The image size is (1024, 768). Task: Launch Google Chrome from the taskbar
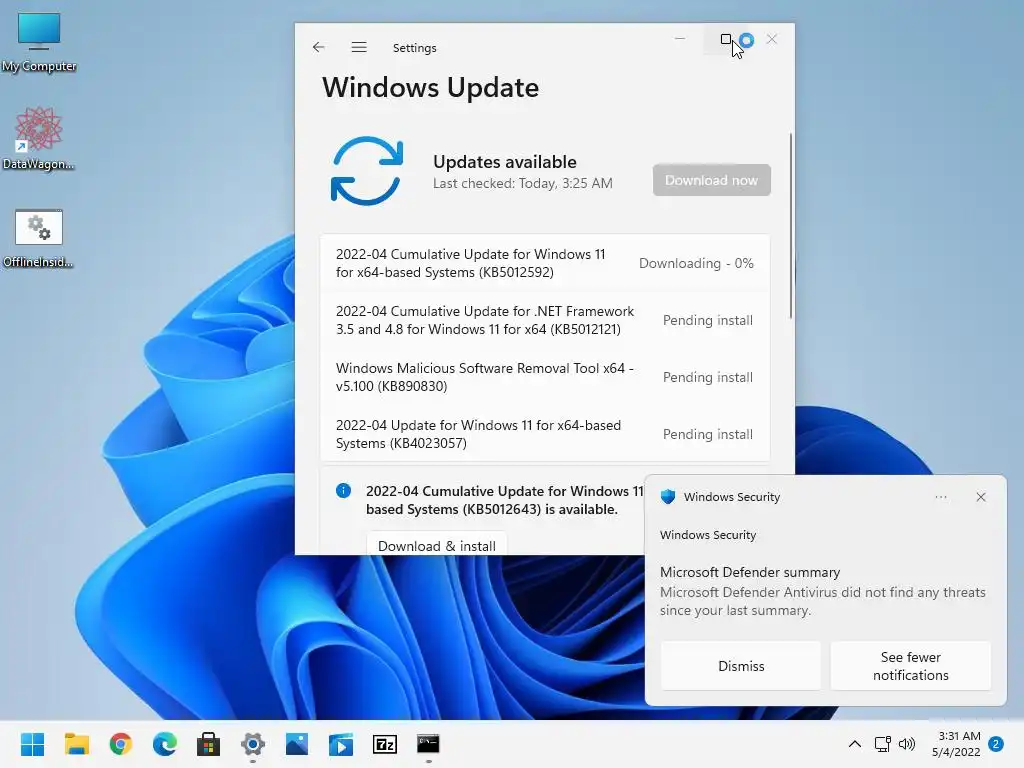tap(121, 744)
